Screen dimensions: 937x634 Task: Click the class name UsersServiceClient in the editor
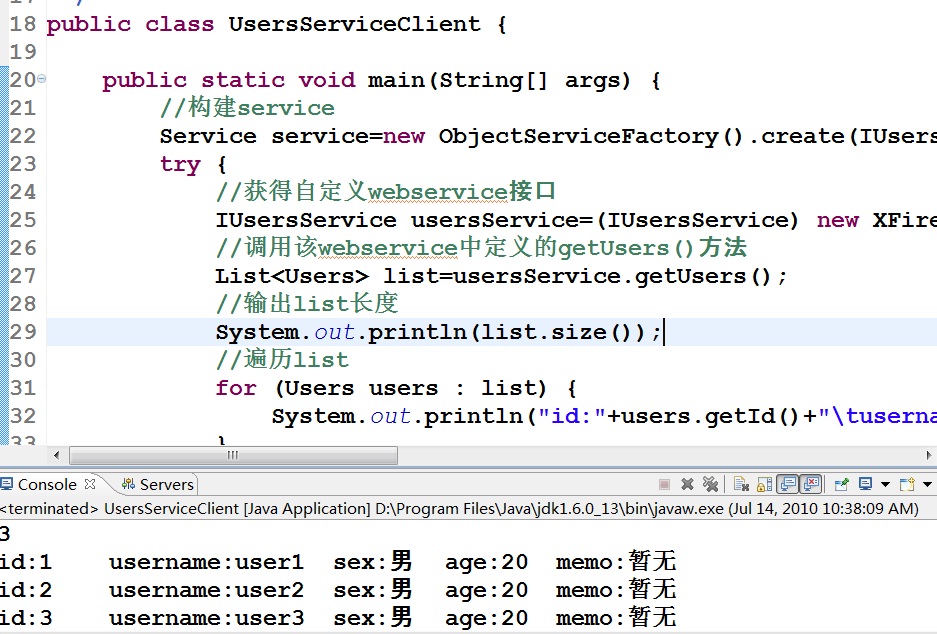click(x=354, y=24)
